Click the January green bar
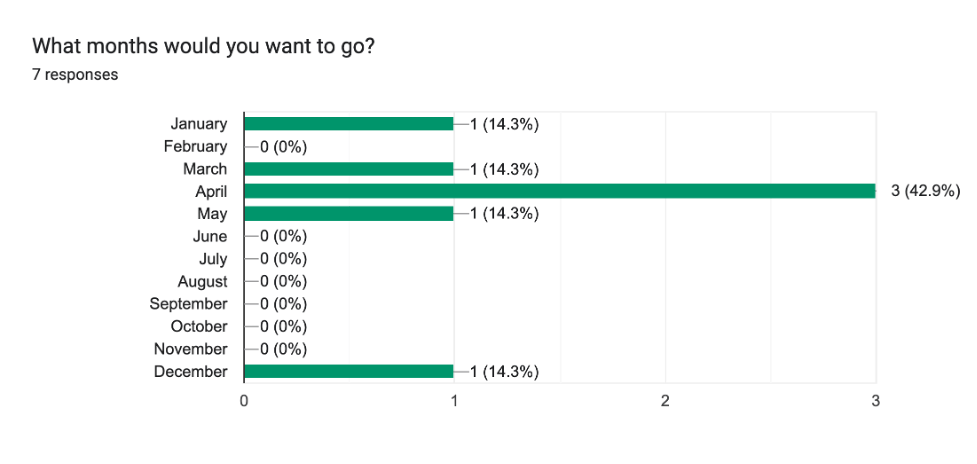This screenshot has width=977, height=464. tap(349, 123)
